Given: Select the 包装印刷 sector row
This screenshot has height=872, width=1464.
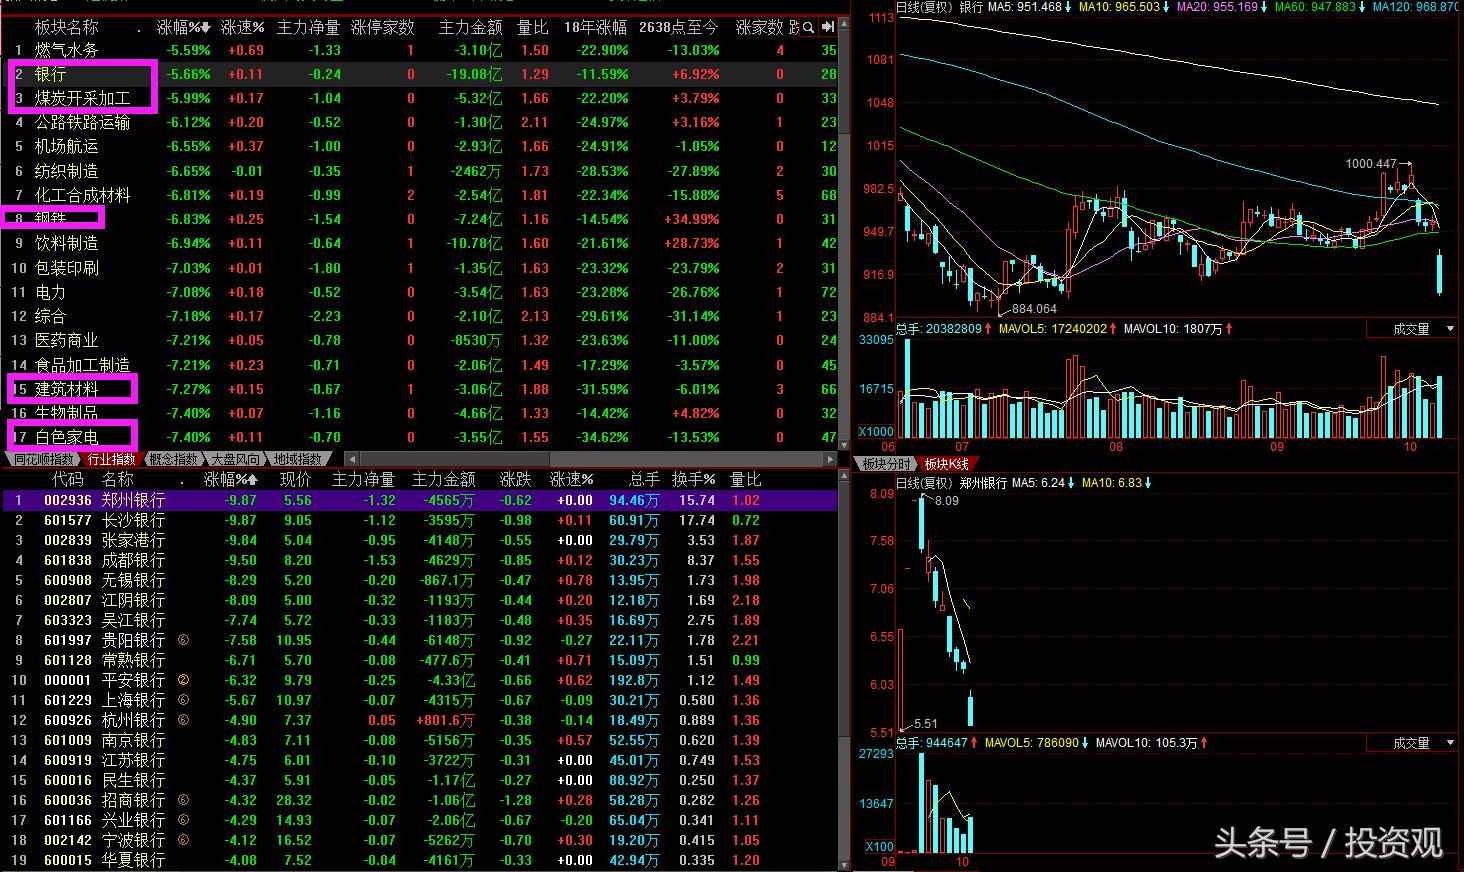Looking at the screenshot, I should (x=419, y=268).
